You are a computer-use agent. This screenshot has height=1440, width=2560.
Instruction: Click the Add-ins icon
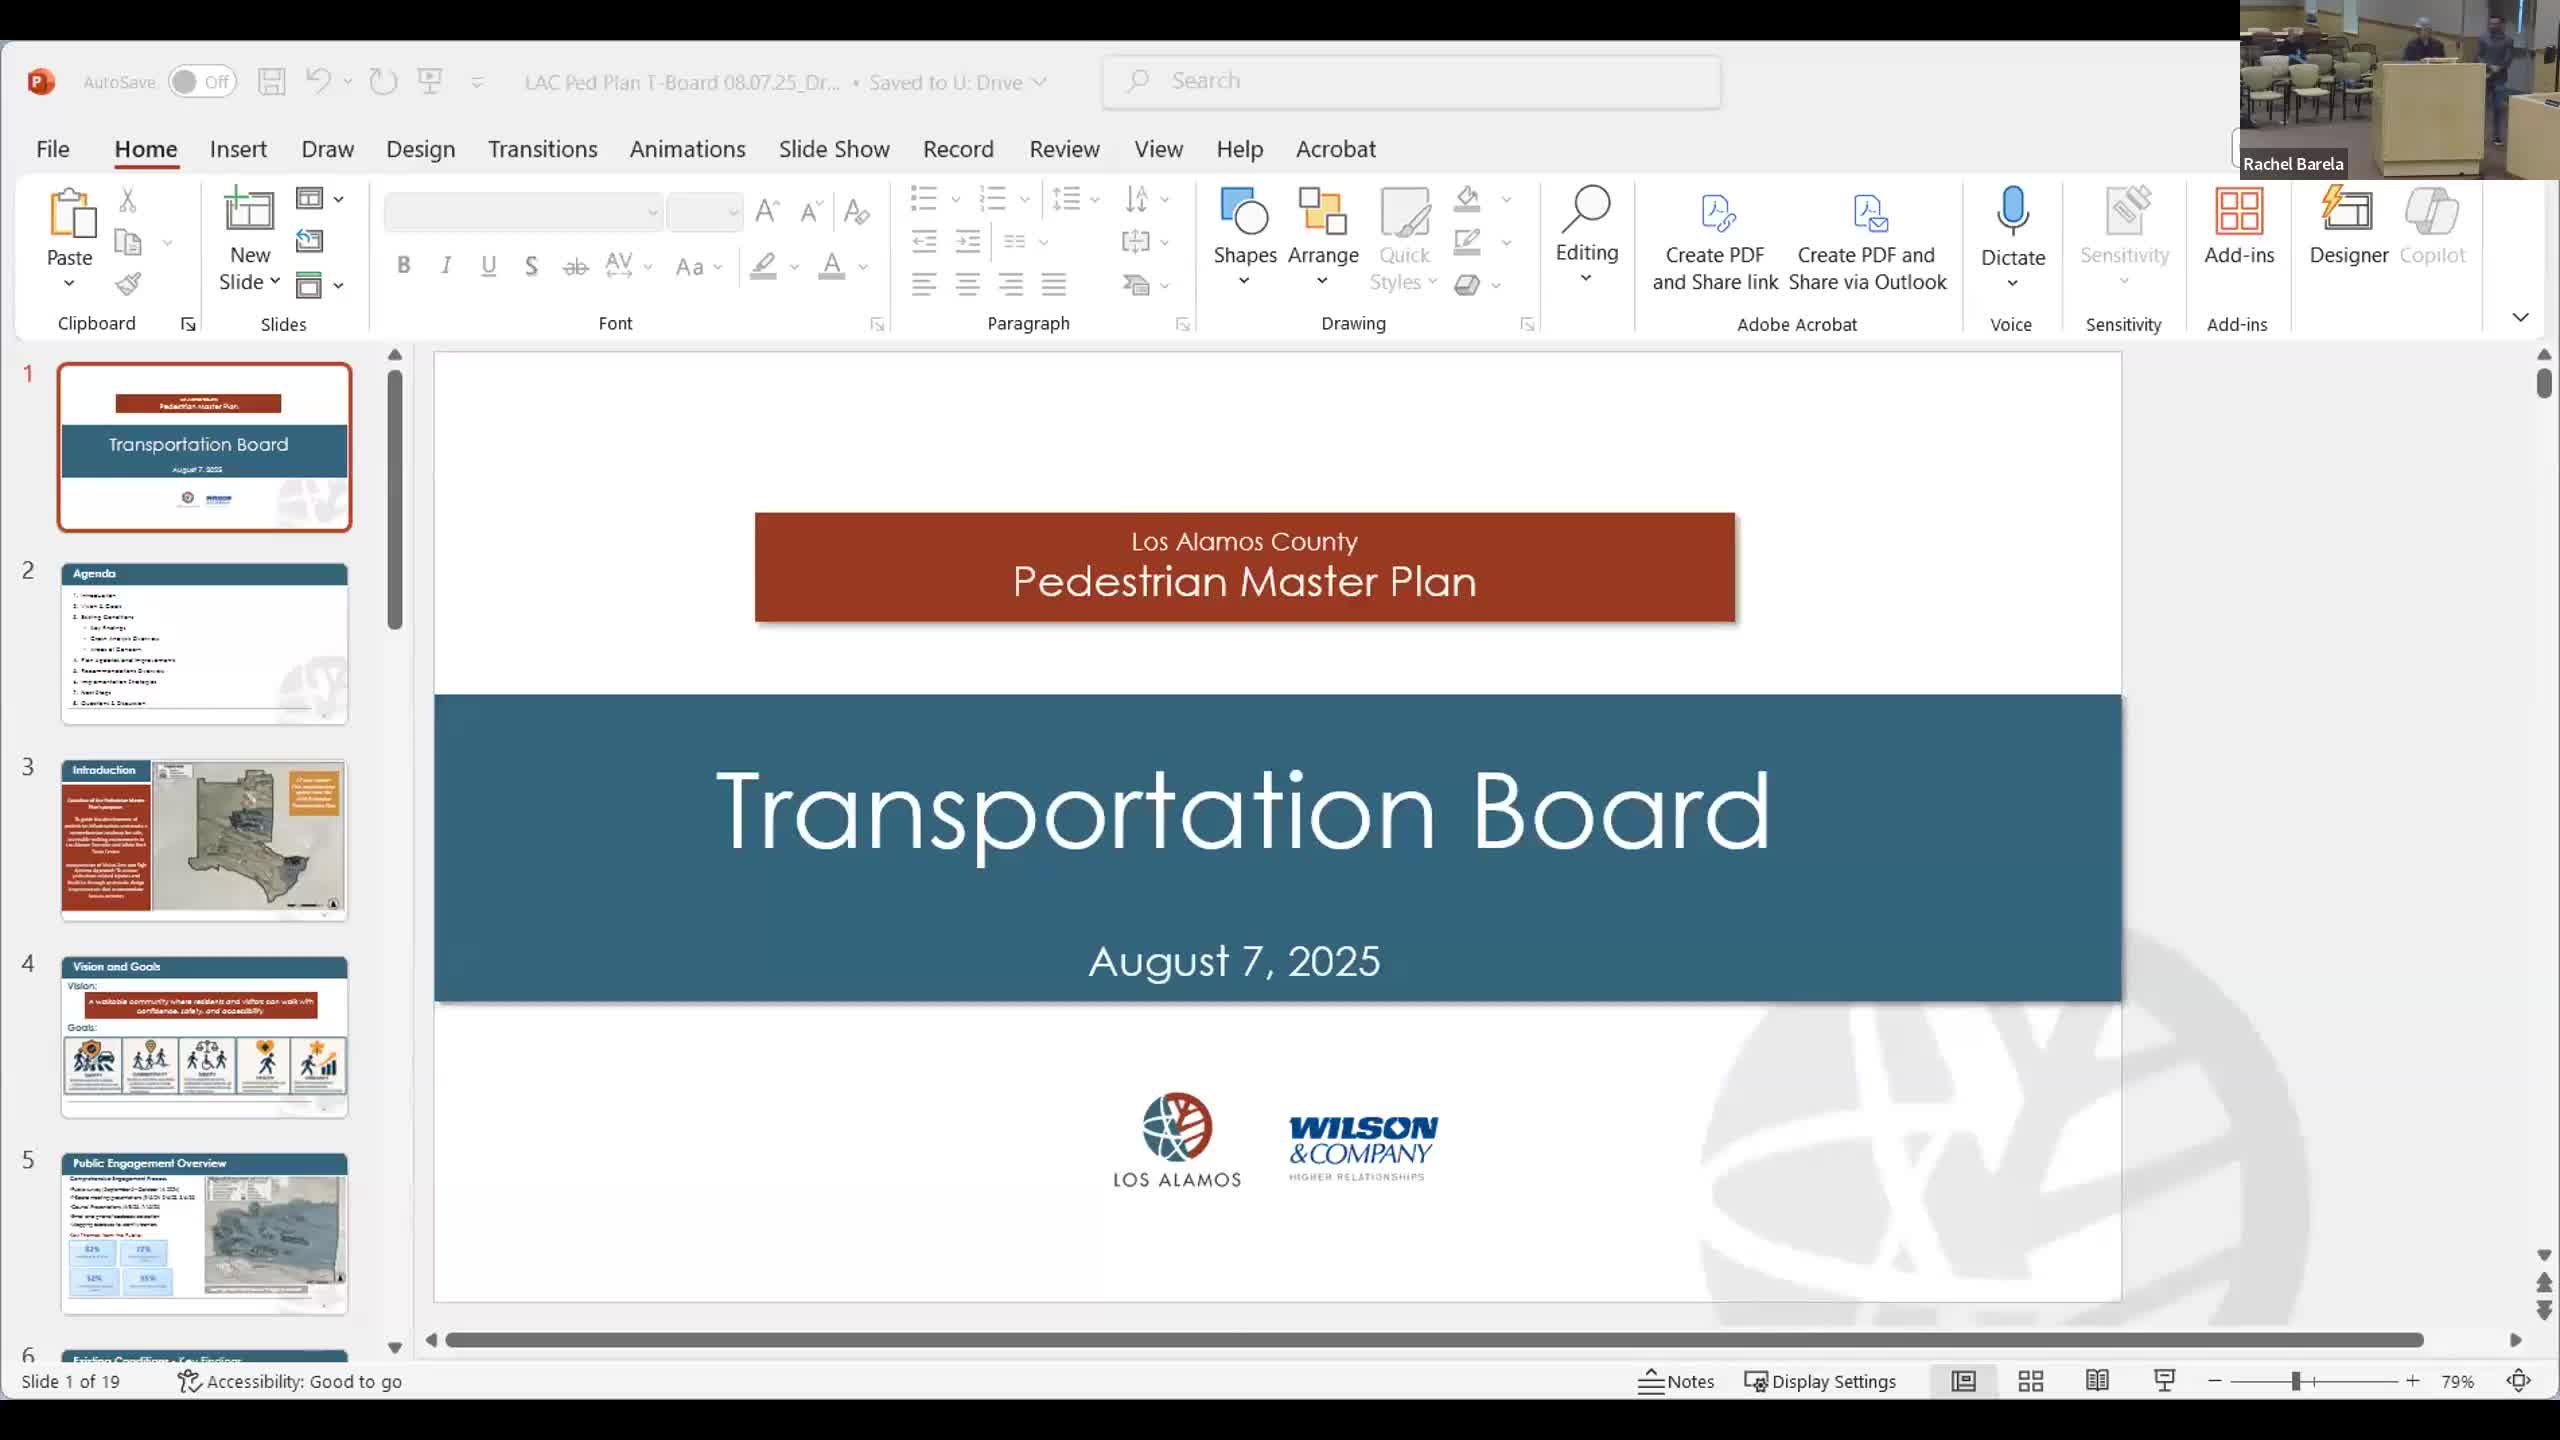tap(2239, 212)
